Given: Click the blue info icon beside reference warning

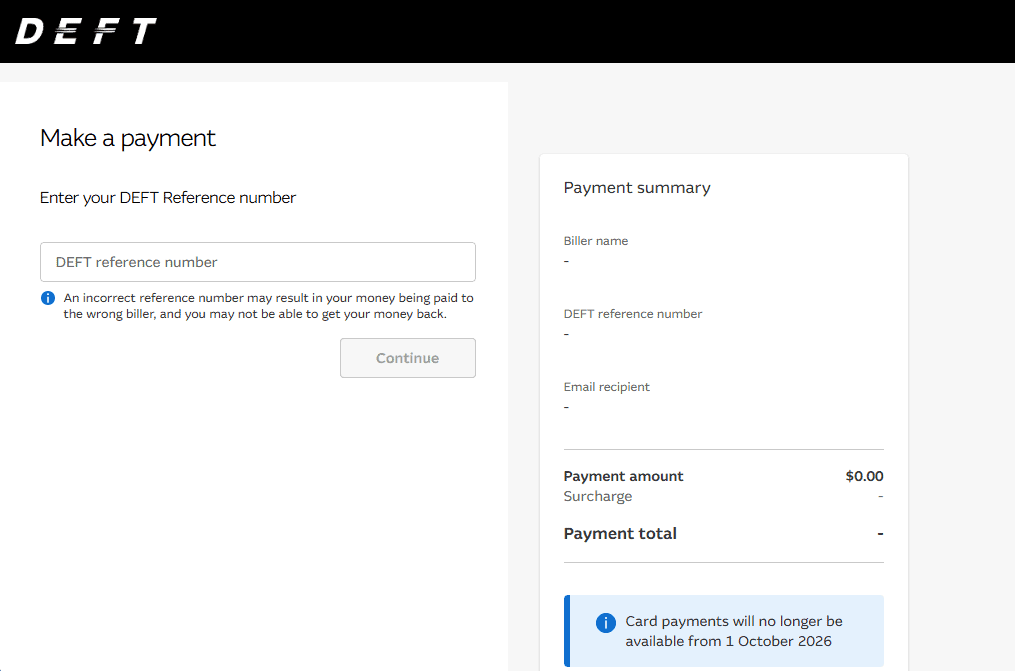Looking at the screenshot, I should [48, 298].
